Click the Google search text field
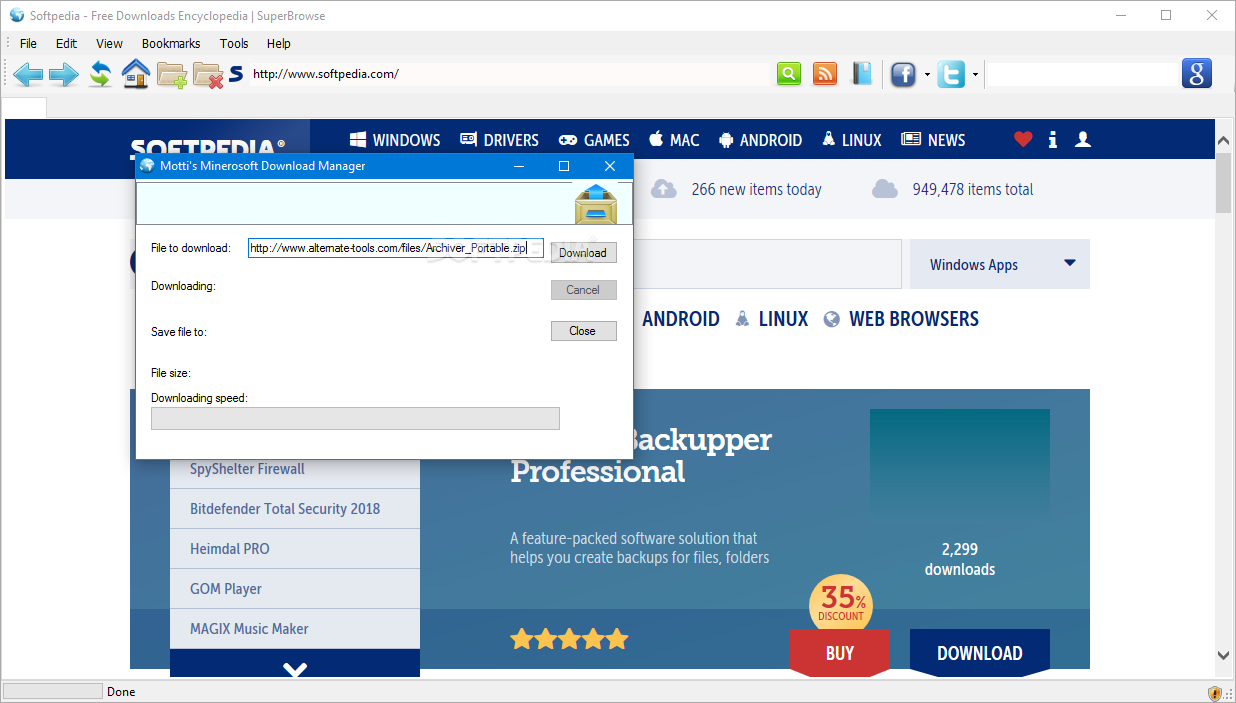The image size is (1236, 703). pos(1084,74)
